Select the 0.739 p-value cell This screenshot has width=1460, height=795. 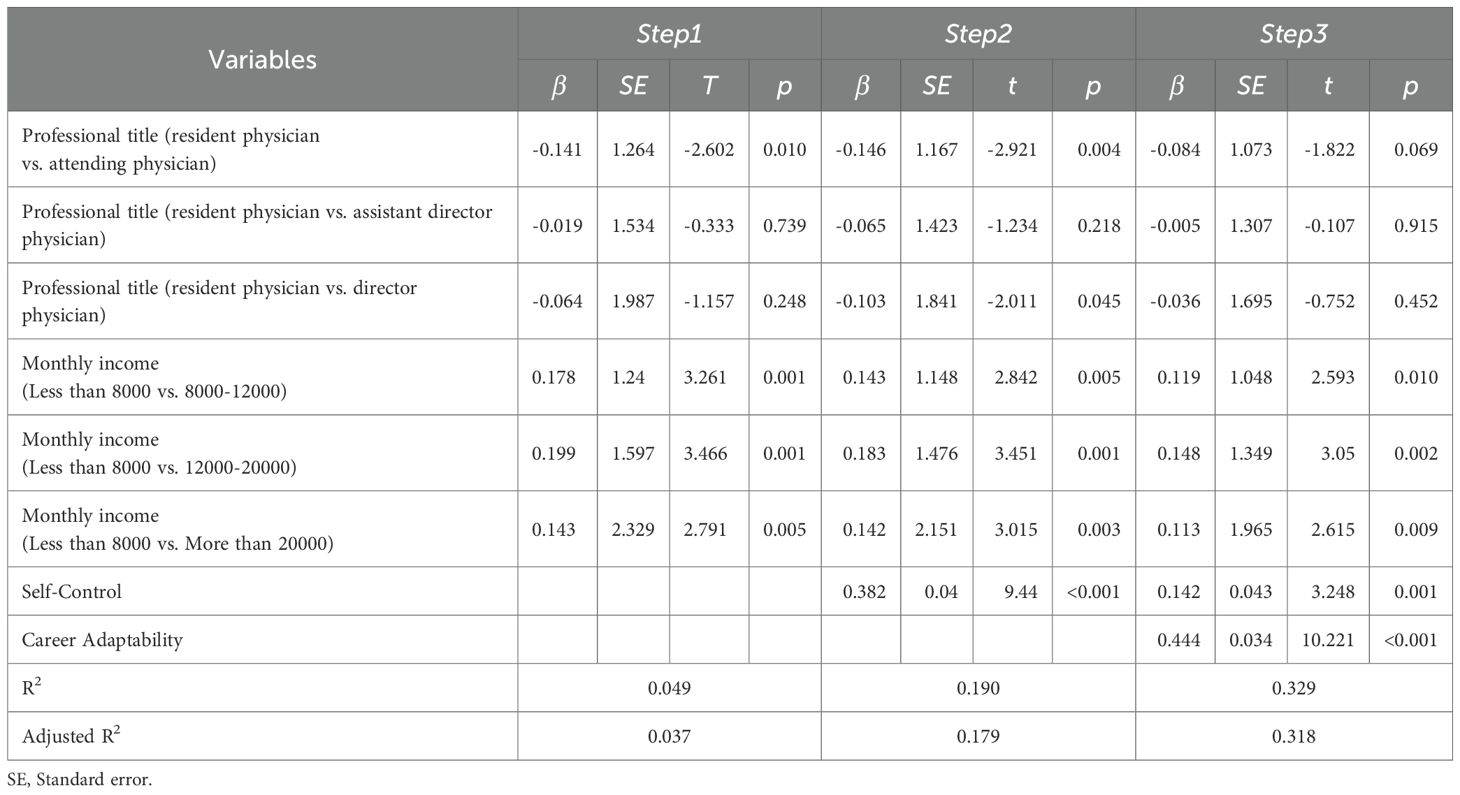click(784, 227)
